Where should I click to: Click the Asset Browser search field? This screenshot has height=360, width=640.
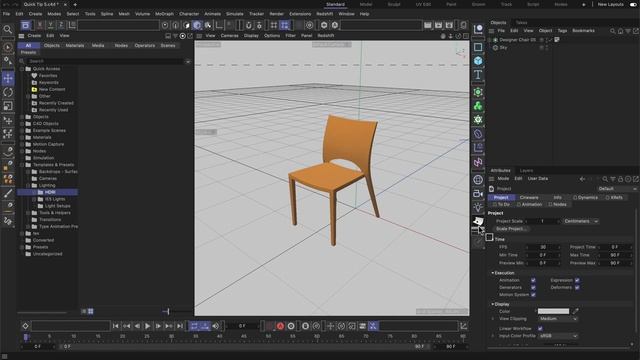point(106,61)
